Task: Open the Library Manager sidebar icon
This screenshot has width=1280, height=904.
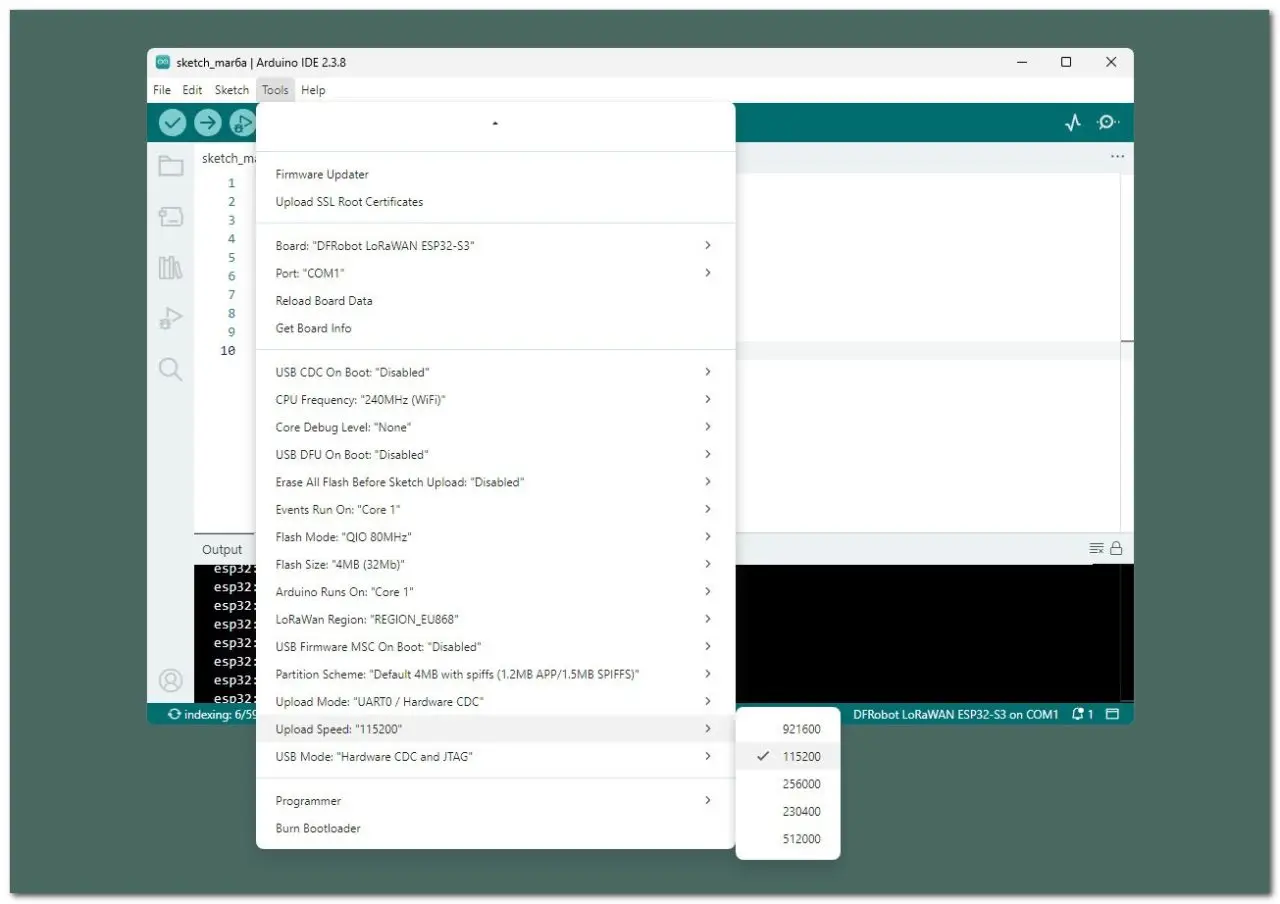Action: point(171,268)
